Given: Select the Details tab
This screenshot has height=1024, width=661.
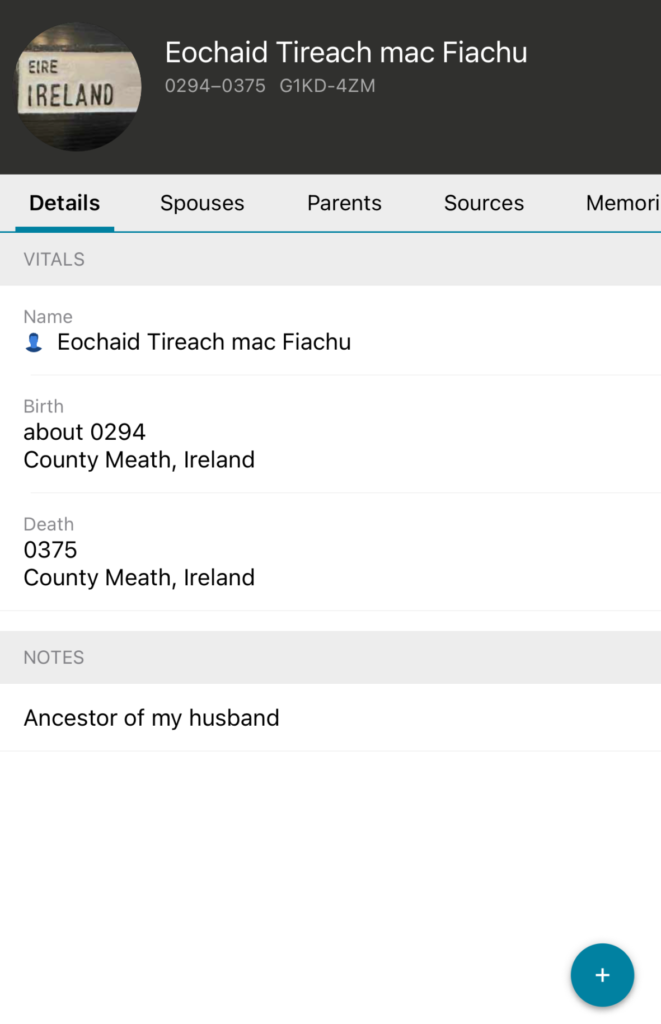Looking at the screenshot, I should [65, 203].
